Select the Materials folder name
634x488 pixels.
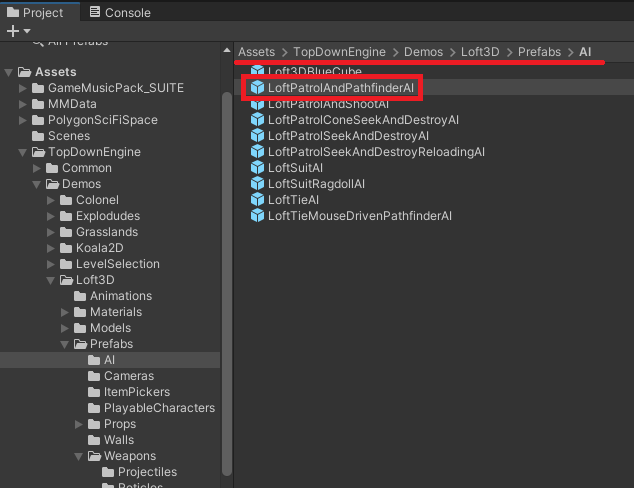tap(116, 312)
